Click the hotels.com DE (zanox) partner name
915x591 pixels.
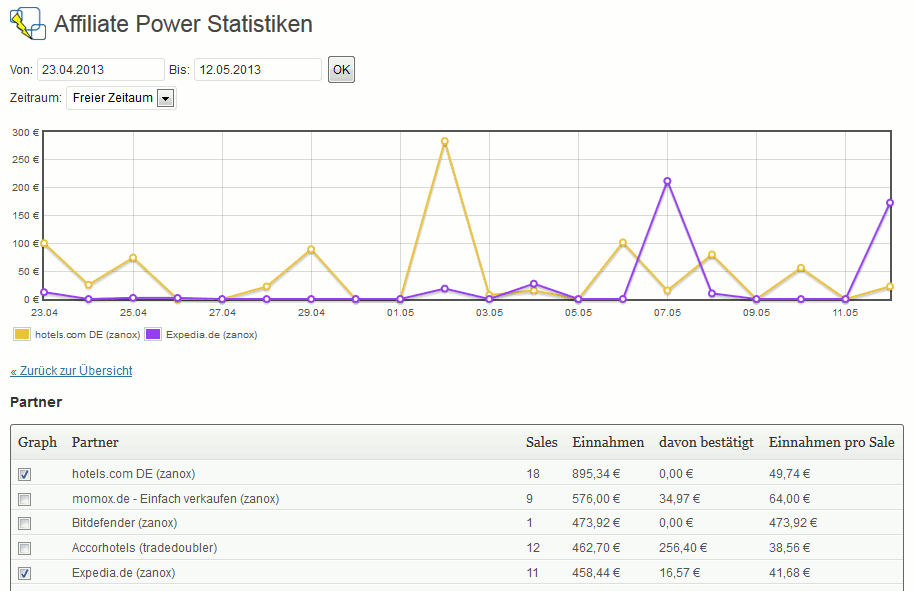coord(134,474)
